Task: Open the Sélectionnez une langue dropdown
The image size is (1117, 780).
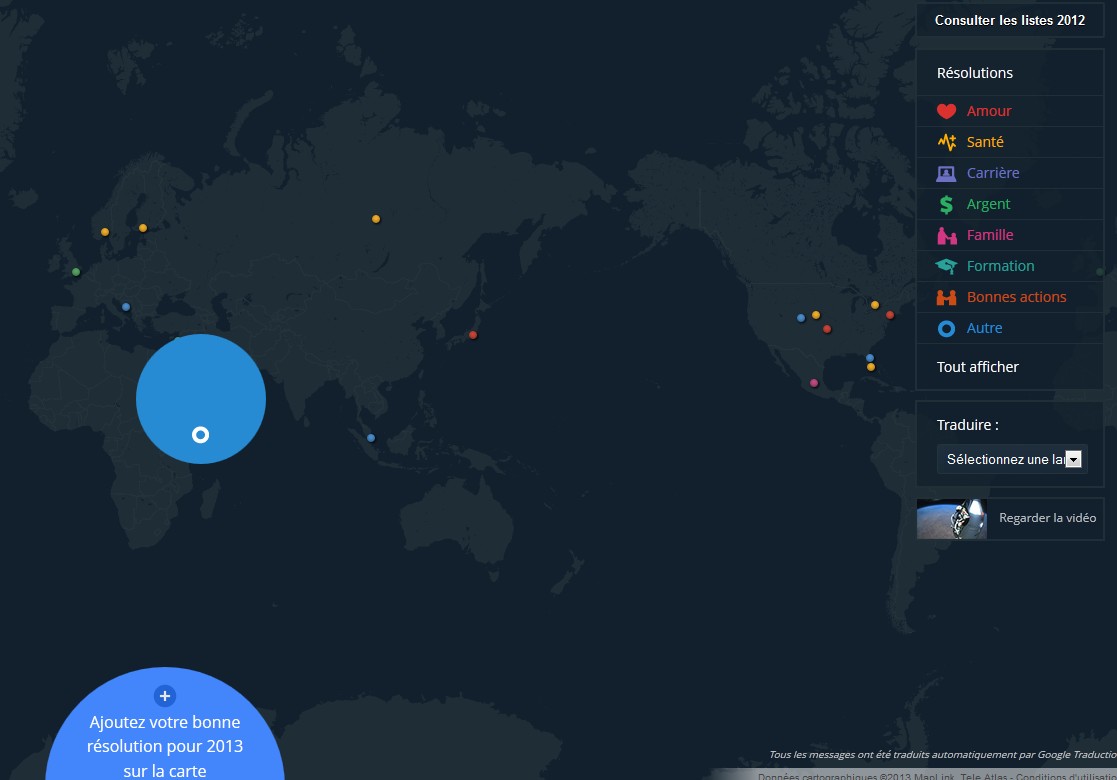Action: point(1012,459)
